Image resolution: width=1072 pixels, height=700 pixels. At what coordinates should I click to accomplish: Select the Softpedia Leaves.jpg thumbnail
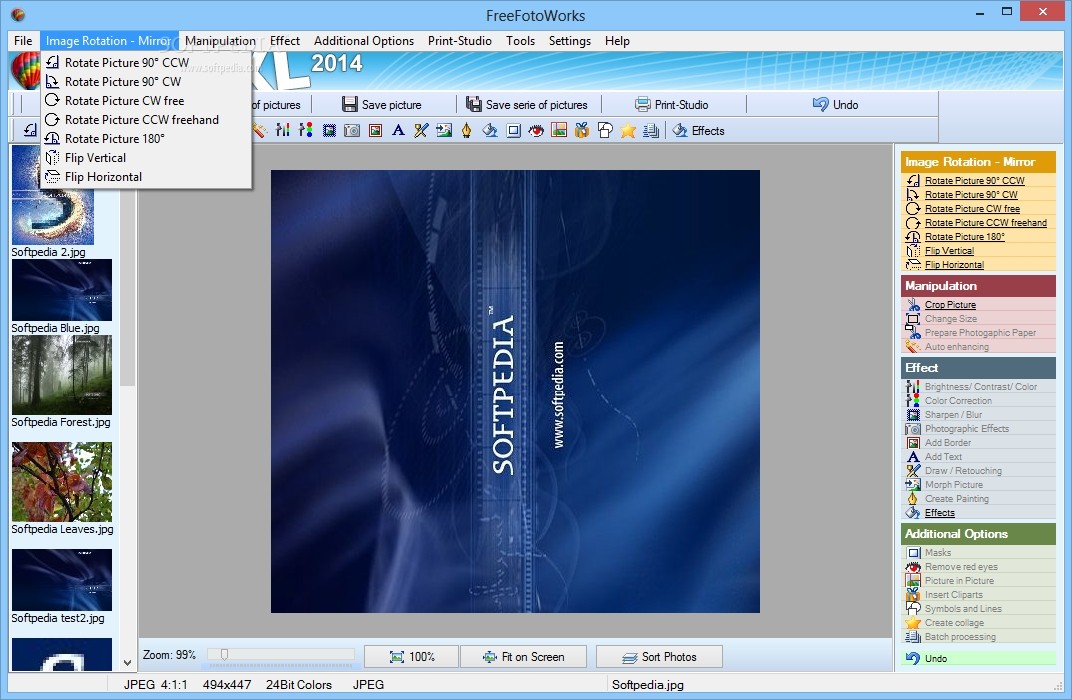point(62,482)
